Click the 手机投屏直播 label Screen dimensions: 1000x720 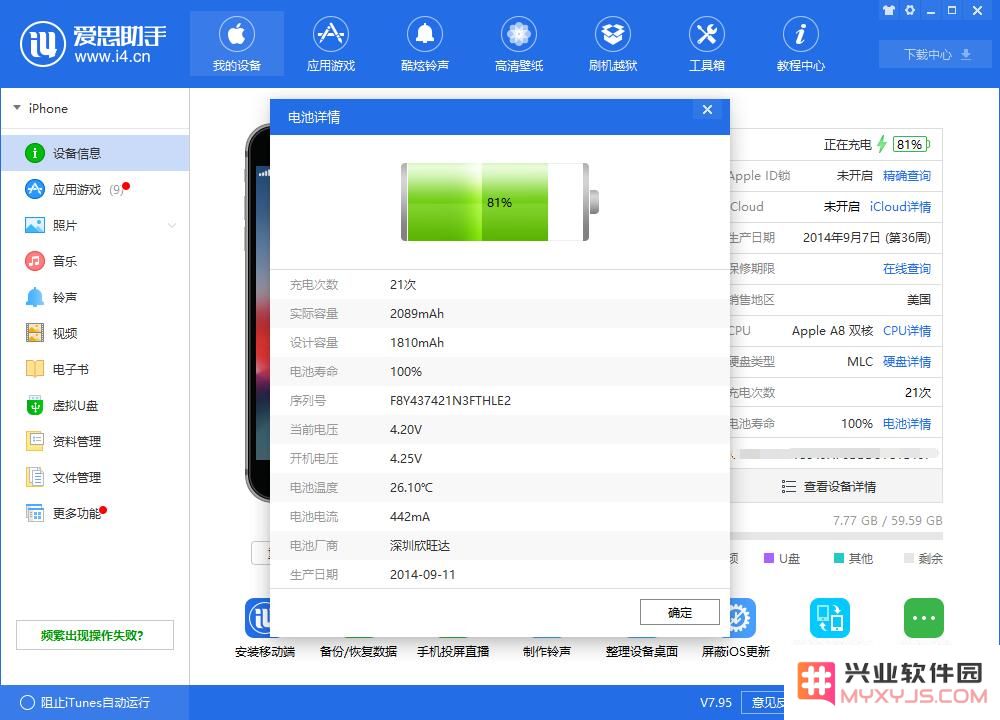[x=453, y=651]
